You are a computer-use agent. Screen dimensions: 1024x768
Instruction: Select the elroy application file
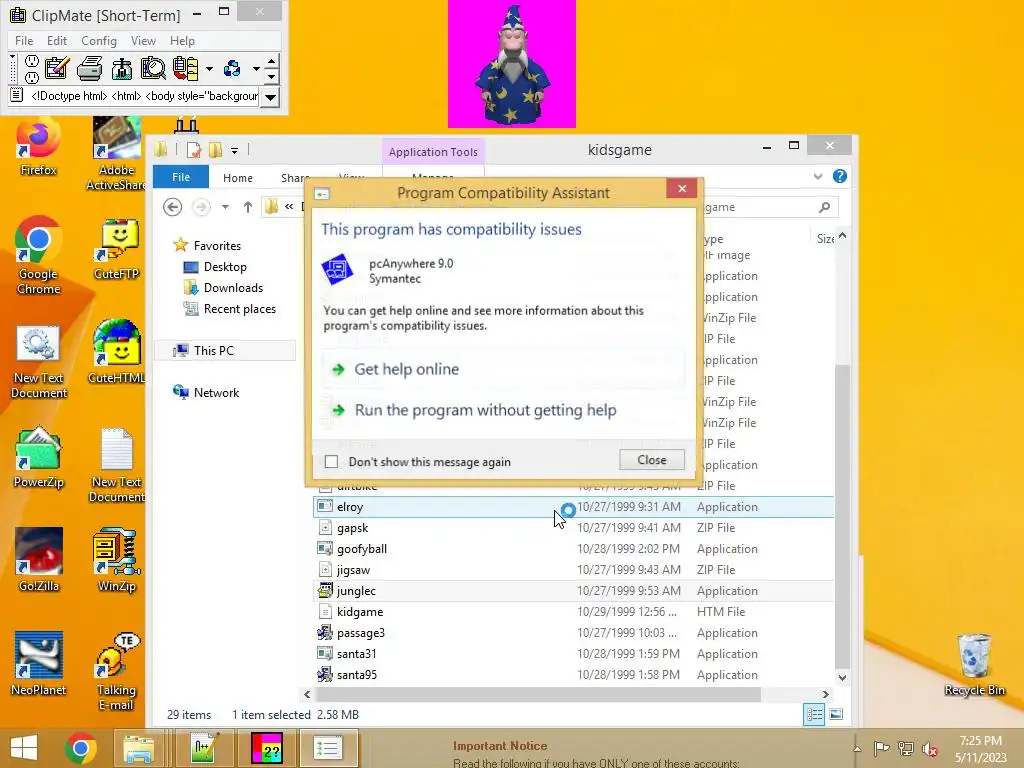574,507
